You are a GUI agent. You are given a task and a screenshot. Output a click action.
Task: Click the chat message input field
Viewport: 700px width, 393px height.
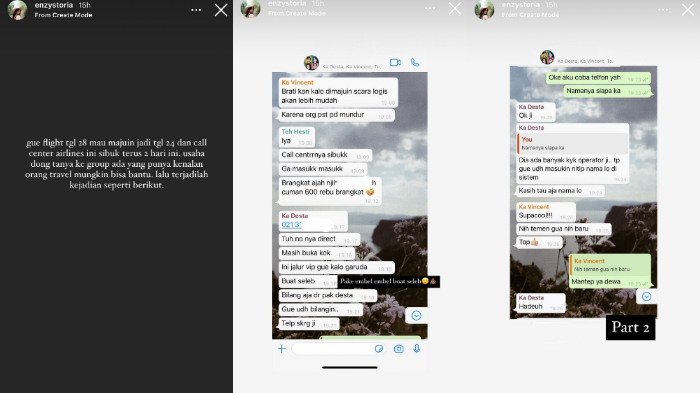339,349
